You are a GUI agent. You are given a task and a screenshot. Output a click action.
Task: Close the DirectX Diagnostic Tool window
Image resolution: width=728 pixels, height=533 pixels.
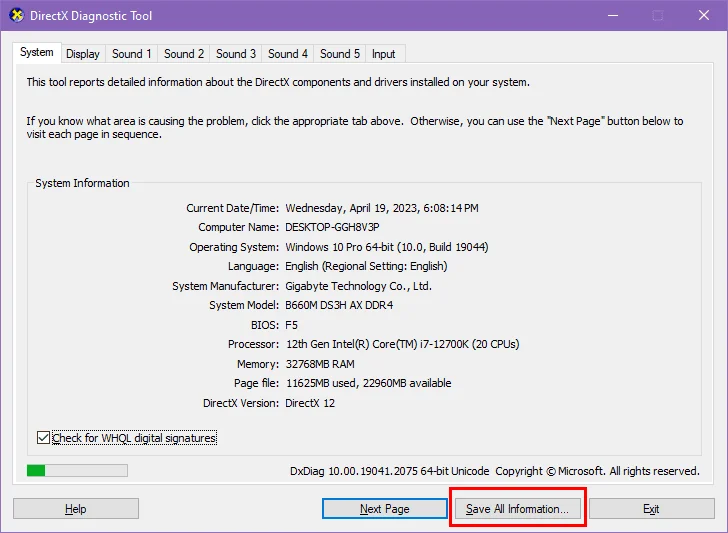point(703,15)
